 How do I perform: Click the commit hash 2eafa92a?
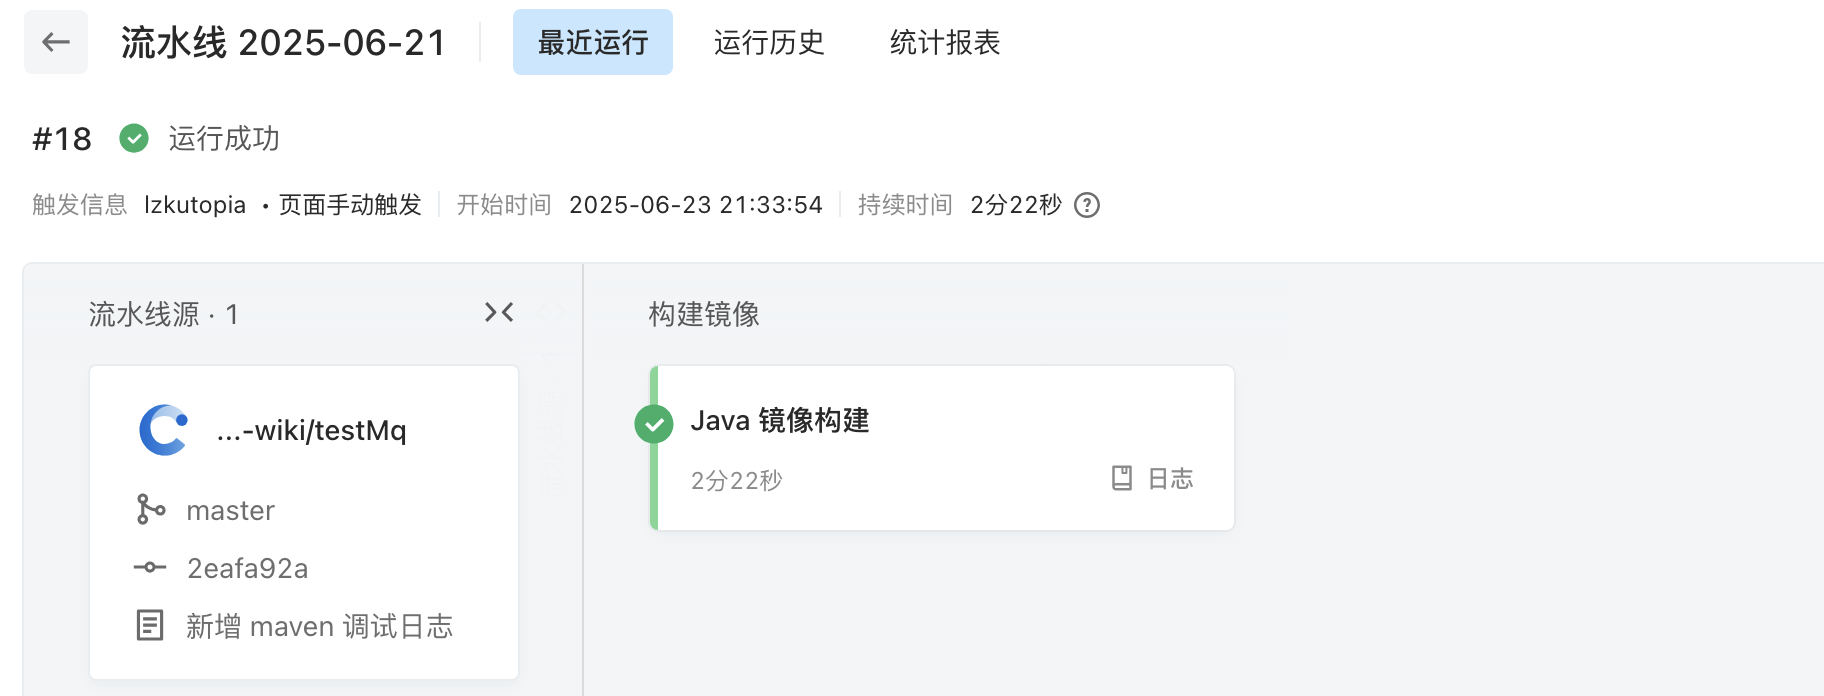(x=248, y=568)
